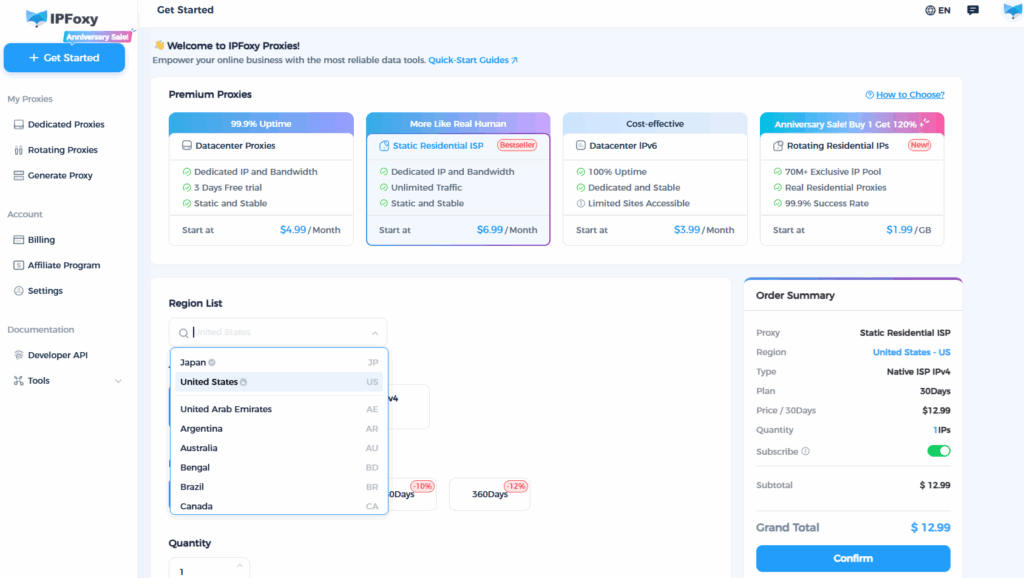Click the chat message icon in header

click(x=973, y=10)
